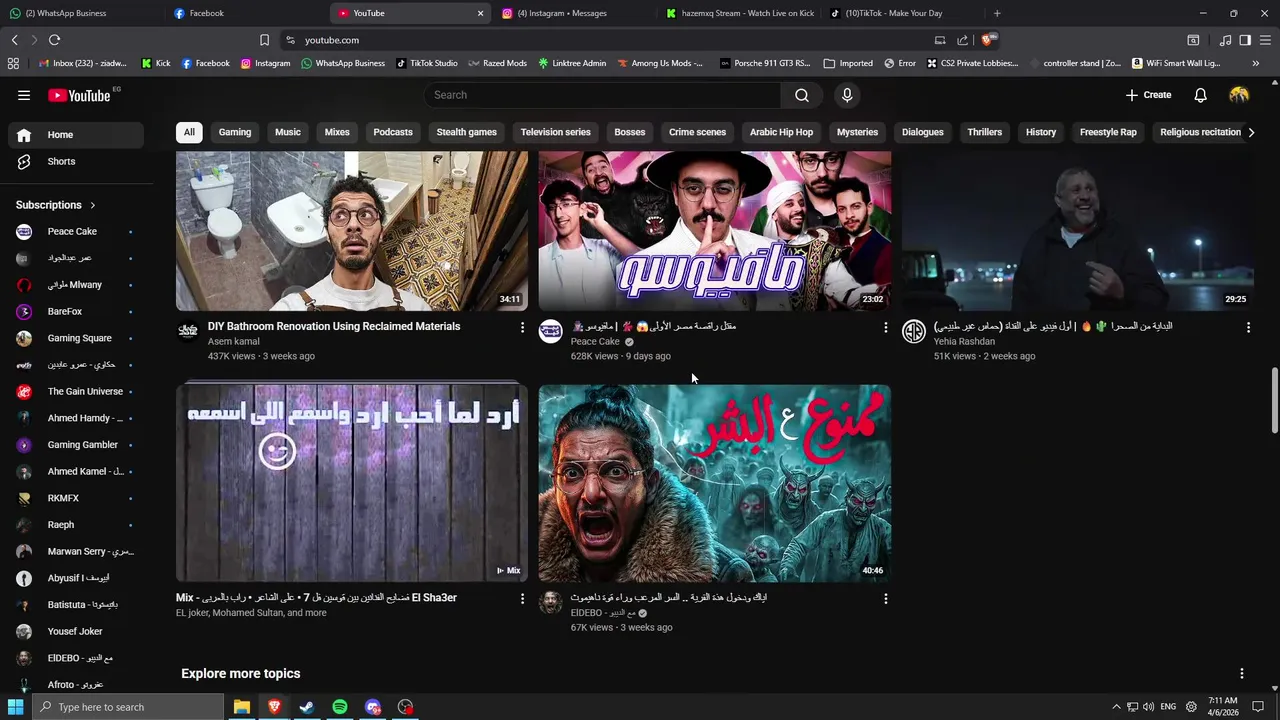Open Spotify from the taskbar
The image size is (1280, 720).
340,707
